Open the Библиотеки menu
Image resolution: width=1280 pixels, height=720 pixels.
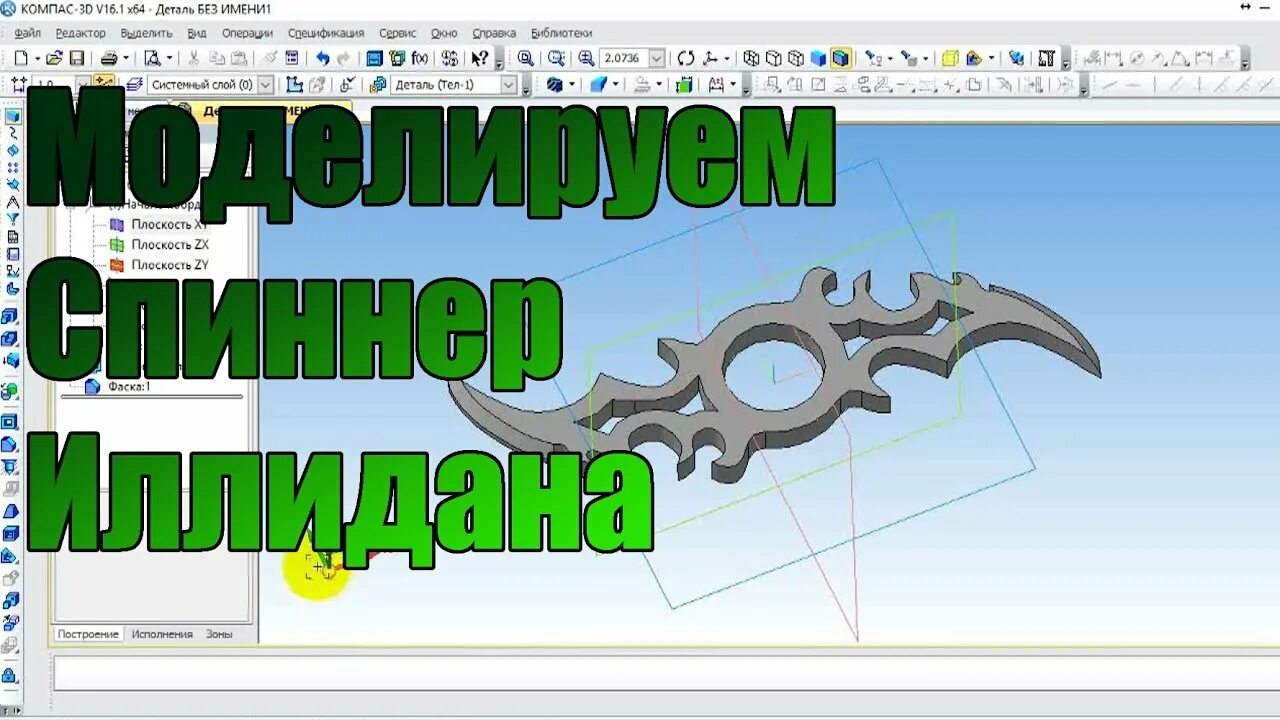pyautogui.click(x=561, y=33)
